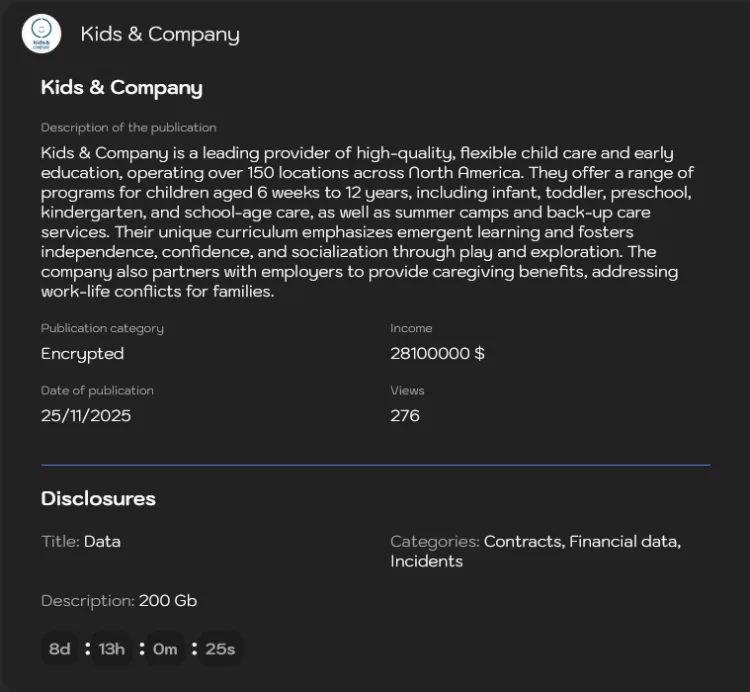This screenshot has height=692, width=750.
Task: Click the '13h' countdown hours box
Action: [111, 649]
